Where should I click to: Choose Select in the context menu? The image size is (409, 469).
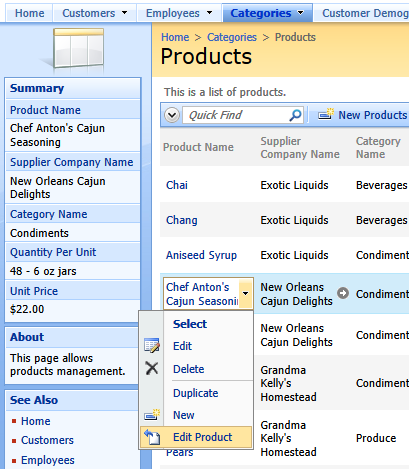190,324
